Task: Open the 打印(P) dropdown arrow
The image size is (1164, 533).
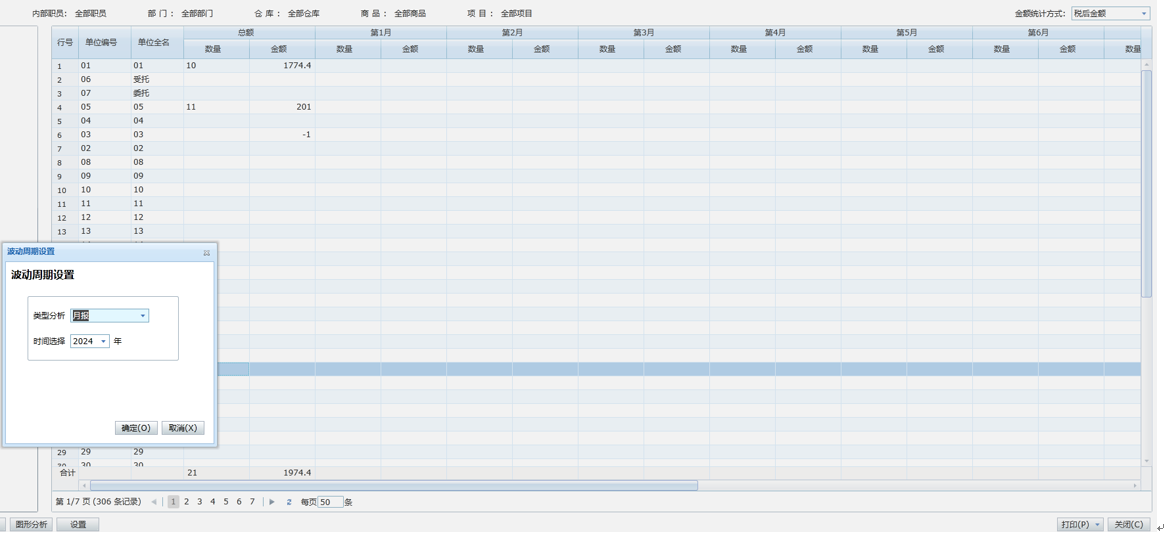Action: pyautogui.click(x=1097, y=525)
